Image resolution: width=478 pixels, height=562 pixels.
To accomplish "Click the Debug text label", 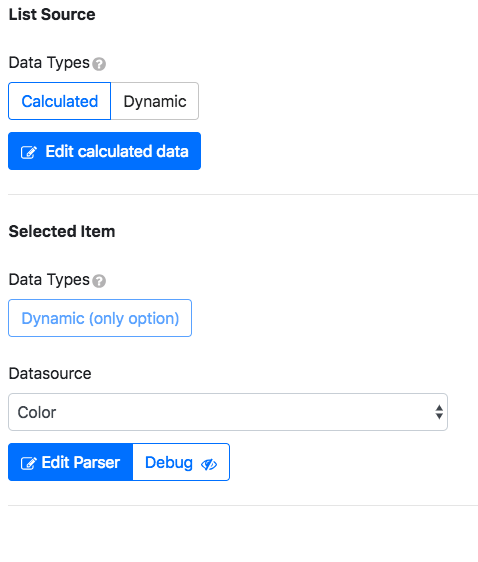I will pyautogui.click(x=169, y=463).
